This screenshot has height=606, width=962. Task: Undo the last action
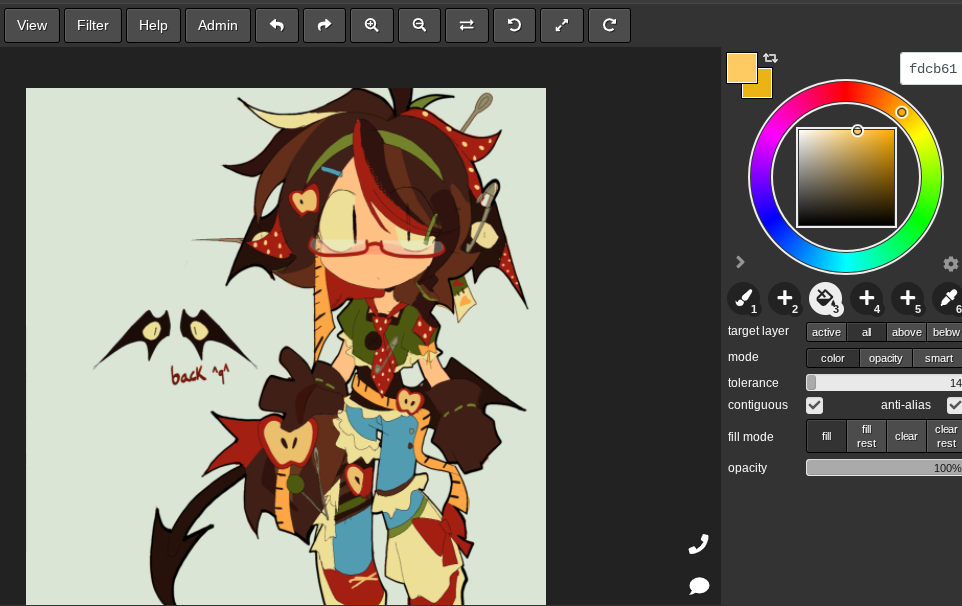[x=277, y=25]
